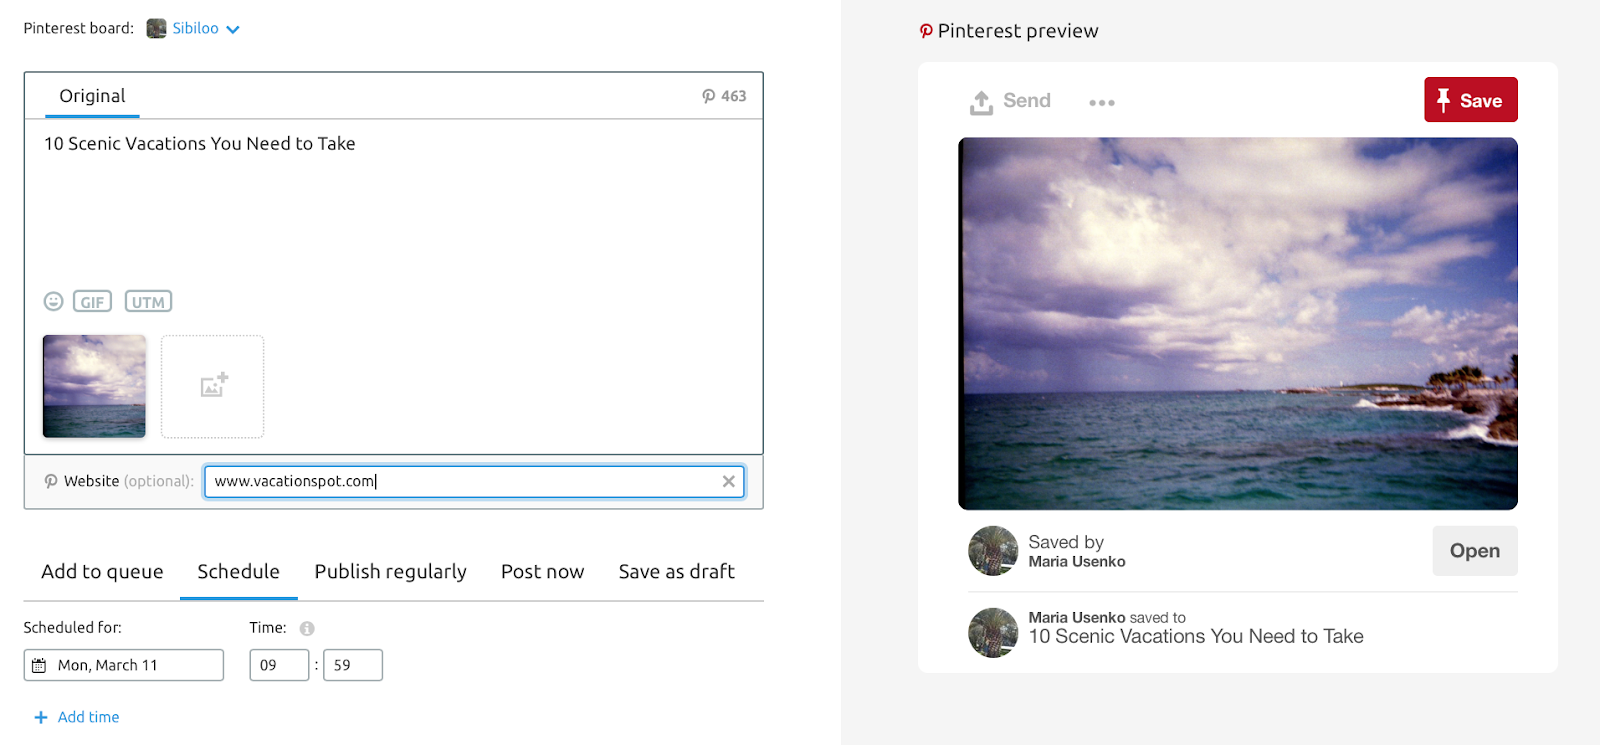Image resolution: width=1600 pixels, height=745 pixels.
Task: Click the Sibiloo board avatar icon
Action: coord(156,28)
